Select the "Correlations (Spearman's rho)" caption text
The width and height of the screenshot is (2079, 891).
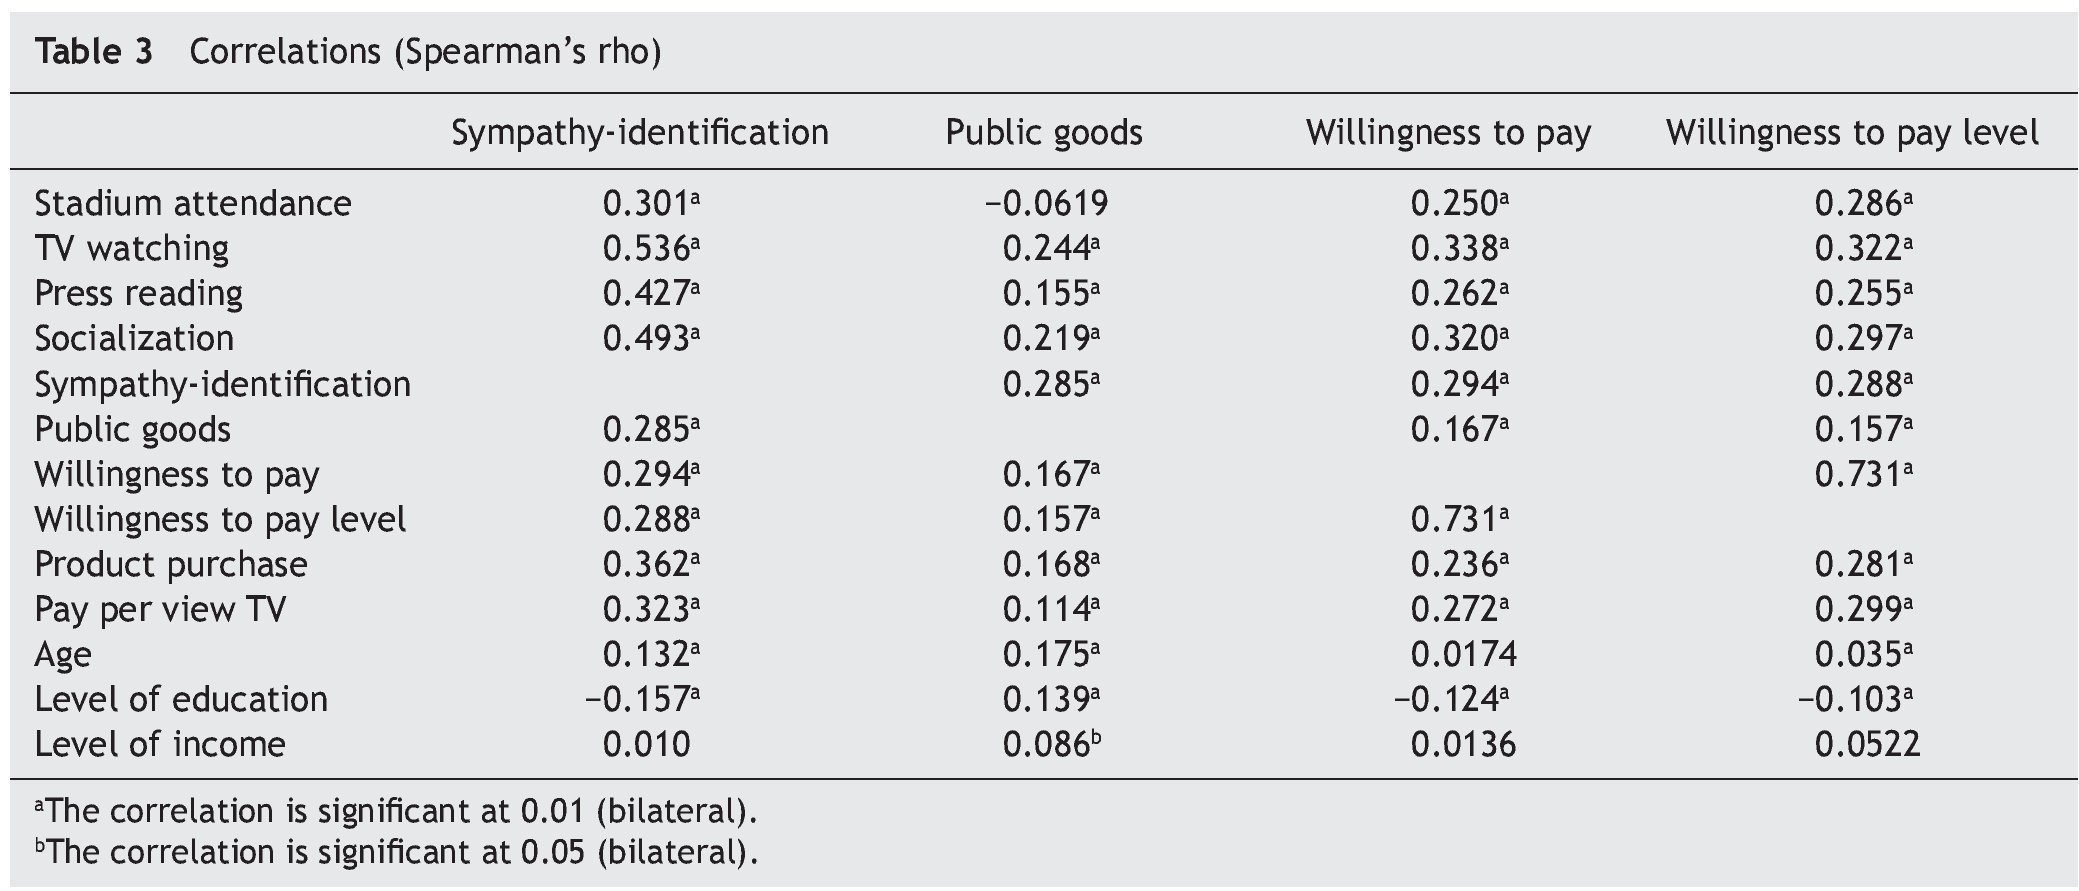click(425, 51)
